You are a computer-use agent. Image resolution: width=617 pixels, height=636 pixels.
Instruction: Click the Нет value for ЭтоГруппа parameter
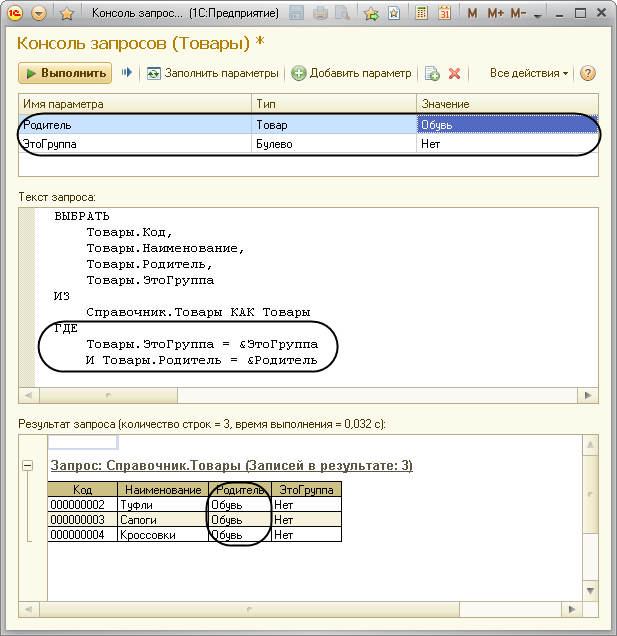coord(507,144)
